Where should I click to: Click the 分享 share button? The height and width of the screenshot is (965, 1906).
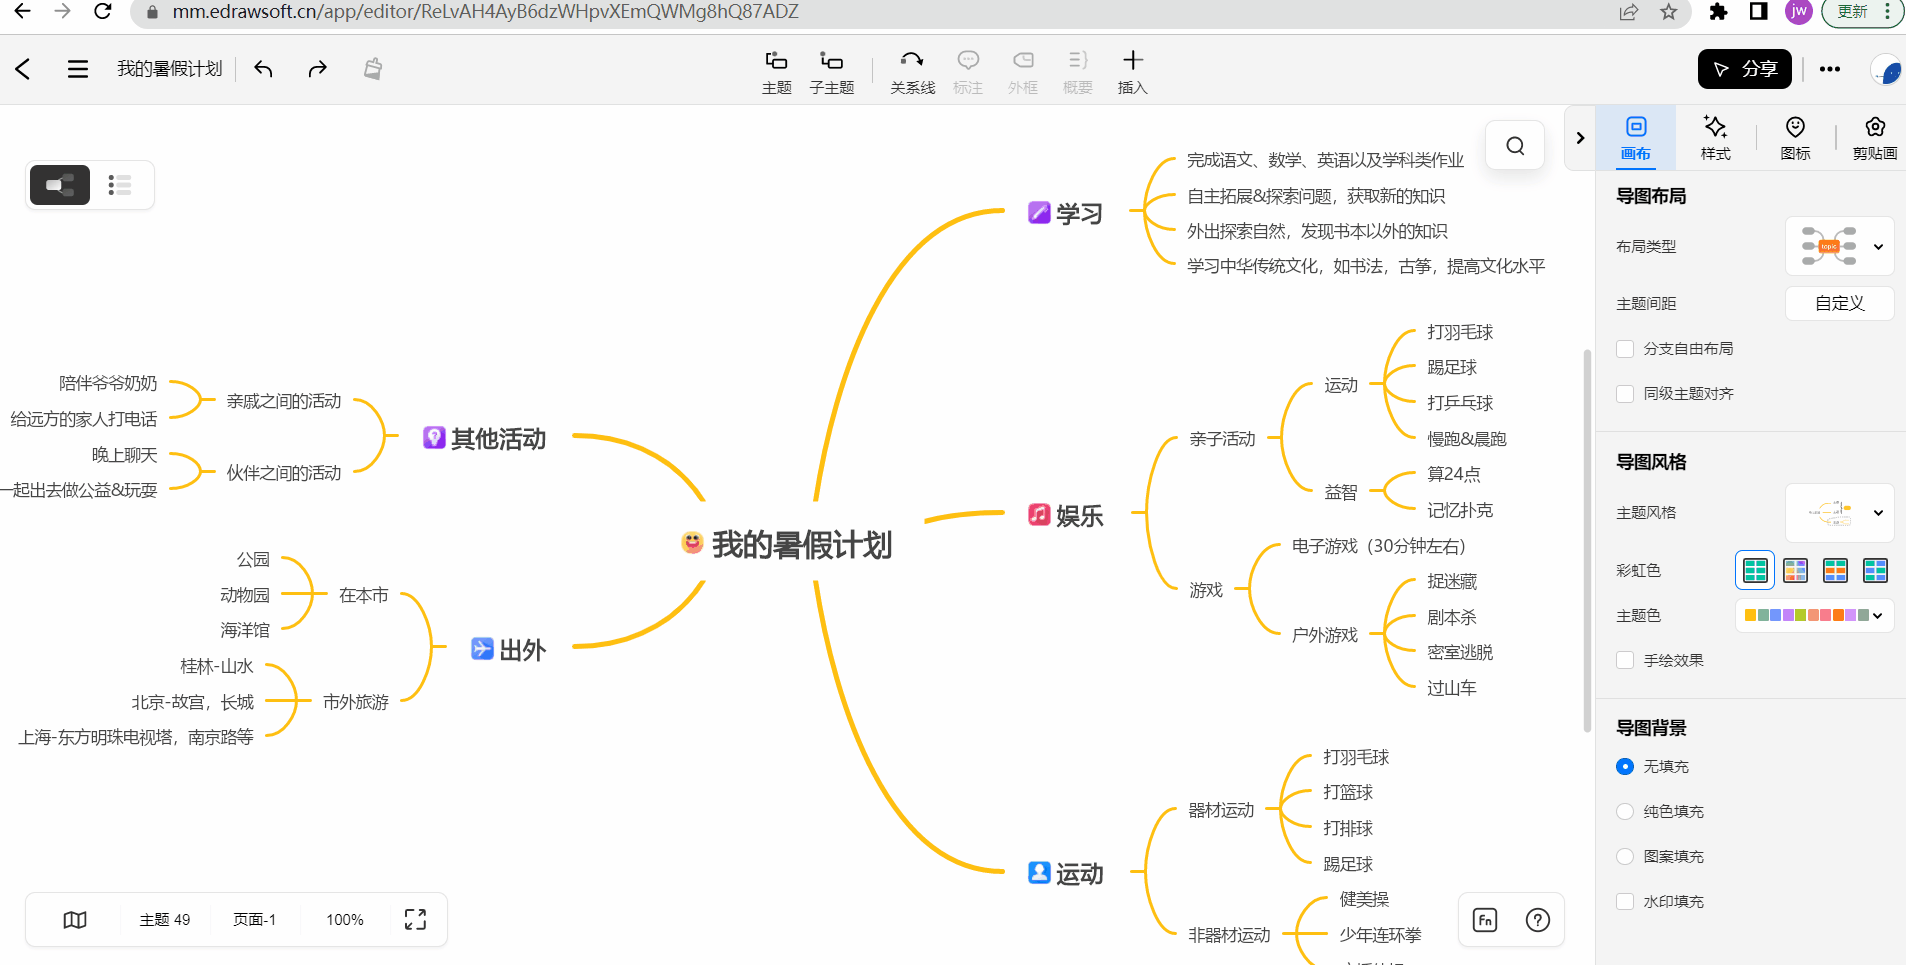[1744, 69]
